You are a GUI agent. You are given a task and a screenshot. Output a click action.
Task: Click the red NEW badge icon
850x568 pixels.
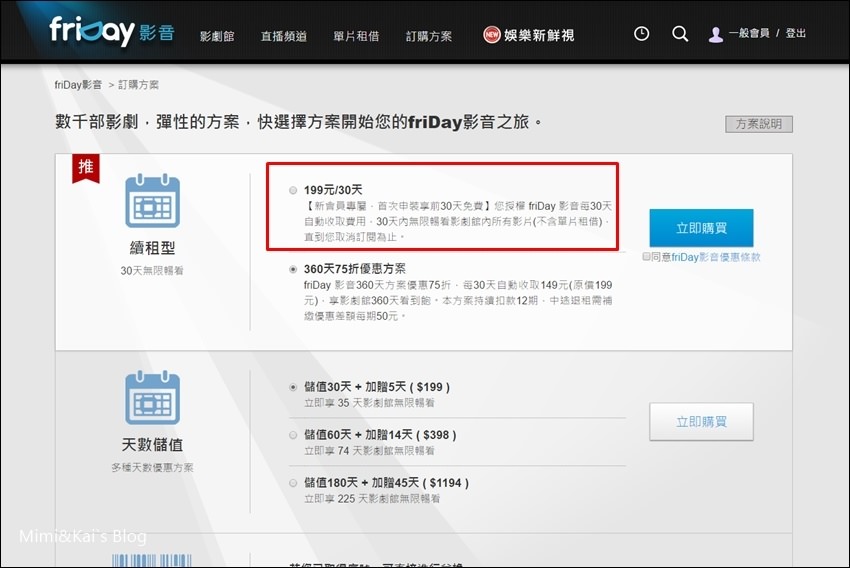pos(492,35)
